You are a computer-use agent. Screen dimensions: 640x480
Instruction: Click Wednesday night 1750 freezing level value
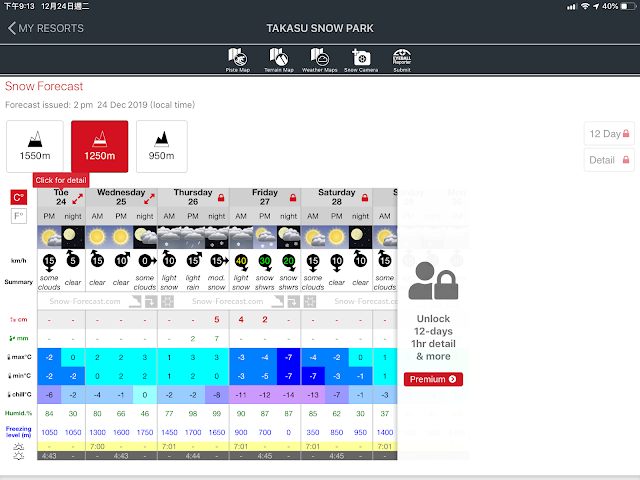(145, 432)
